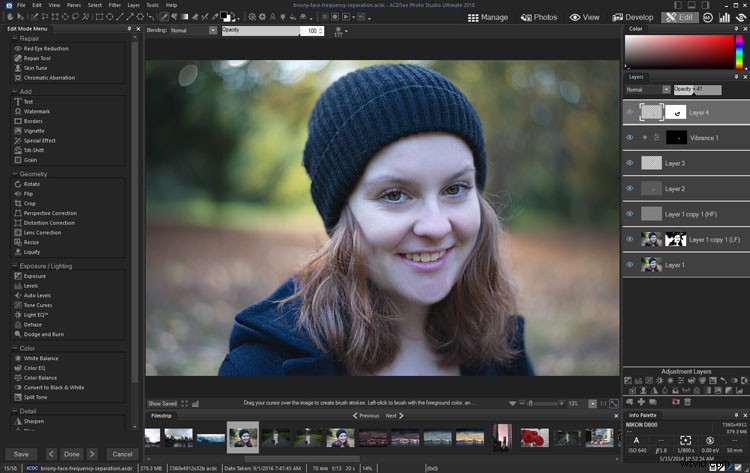Pin the Info Palette panel
Image resolution: width=750 pixels, height=473 pixels.
pos(736,415)
